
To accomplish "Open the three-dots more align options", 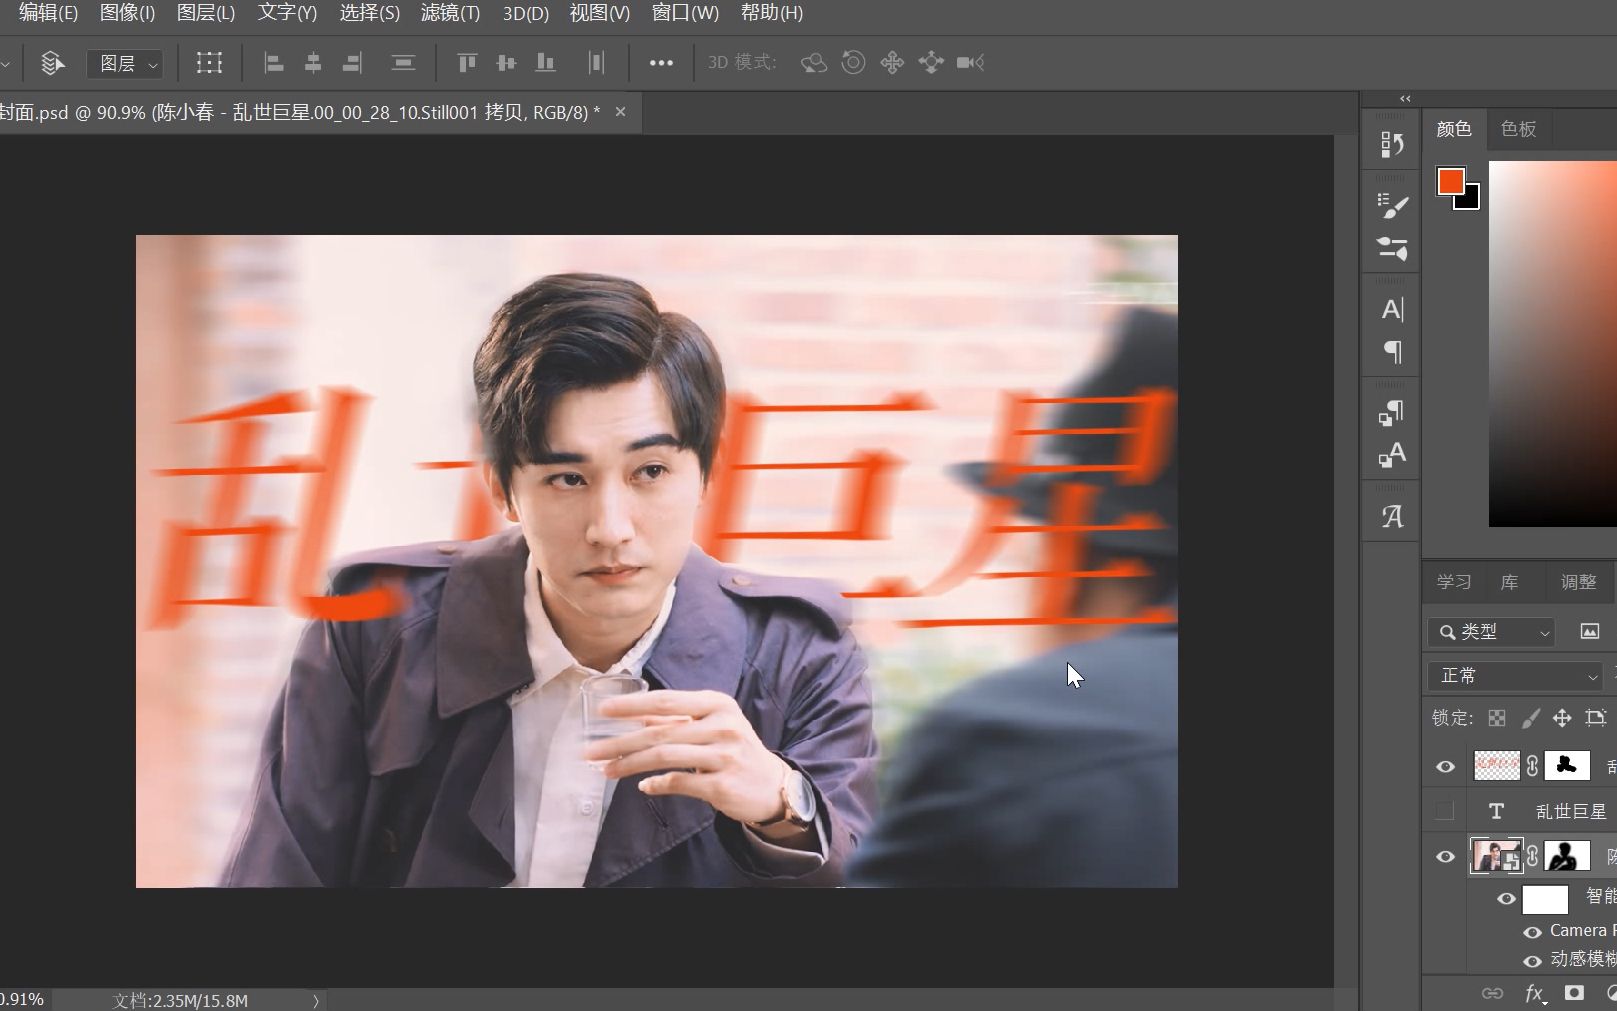I will (x=661, y=63).
